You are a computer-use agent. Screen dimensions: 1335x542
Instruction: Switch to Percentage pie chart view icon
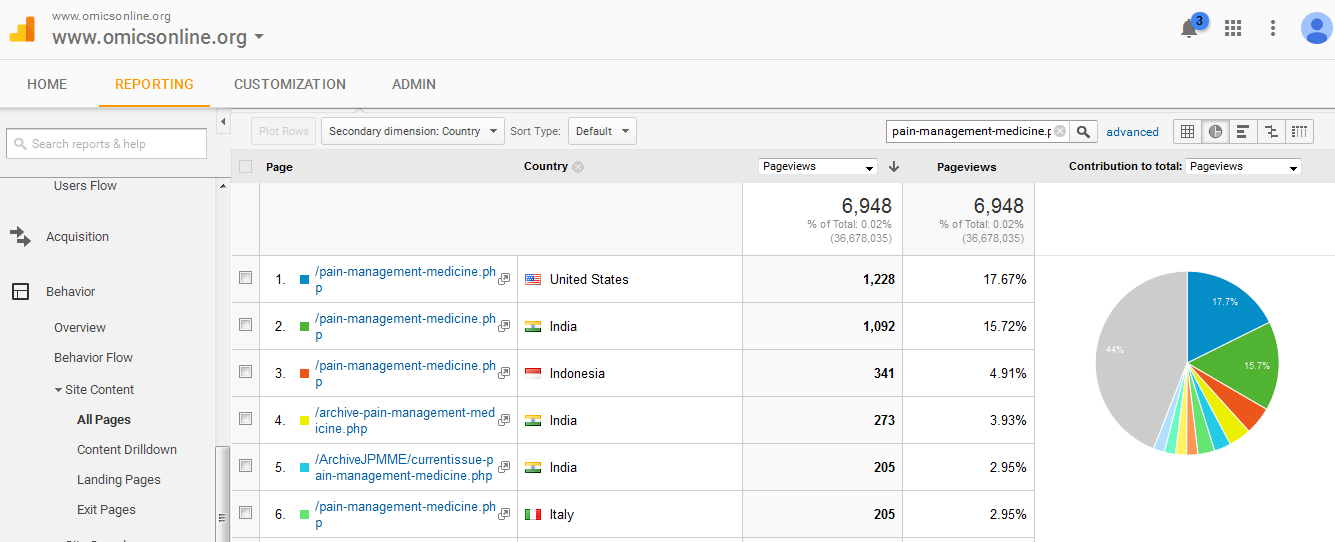click(1215, 131)
